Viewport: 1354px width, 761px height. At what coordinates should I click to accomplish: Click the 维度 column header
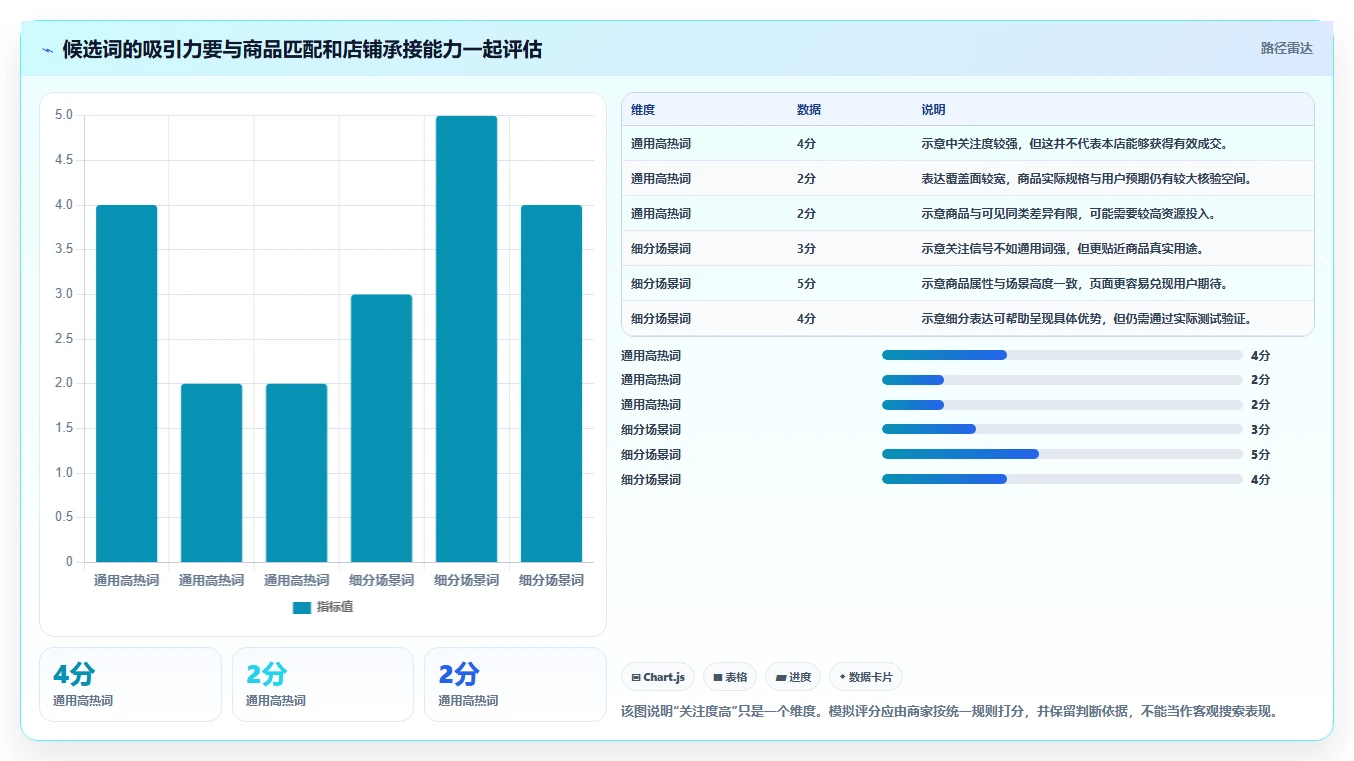[643, 110]
